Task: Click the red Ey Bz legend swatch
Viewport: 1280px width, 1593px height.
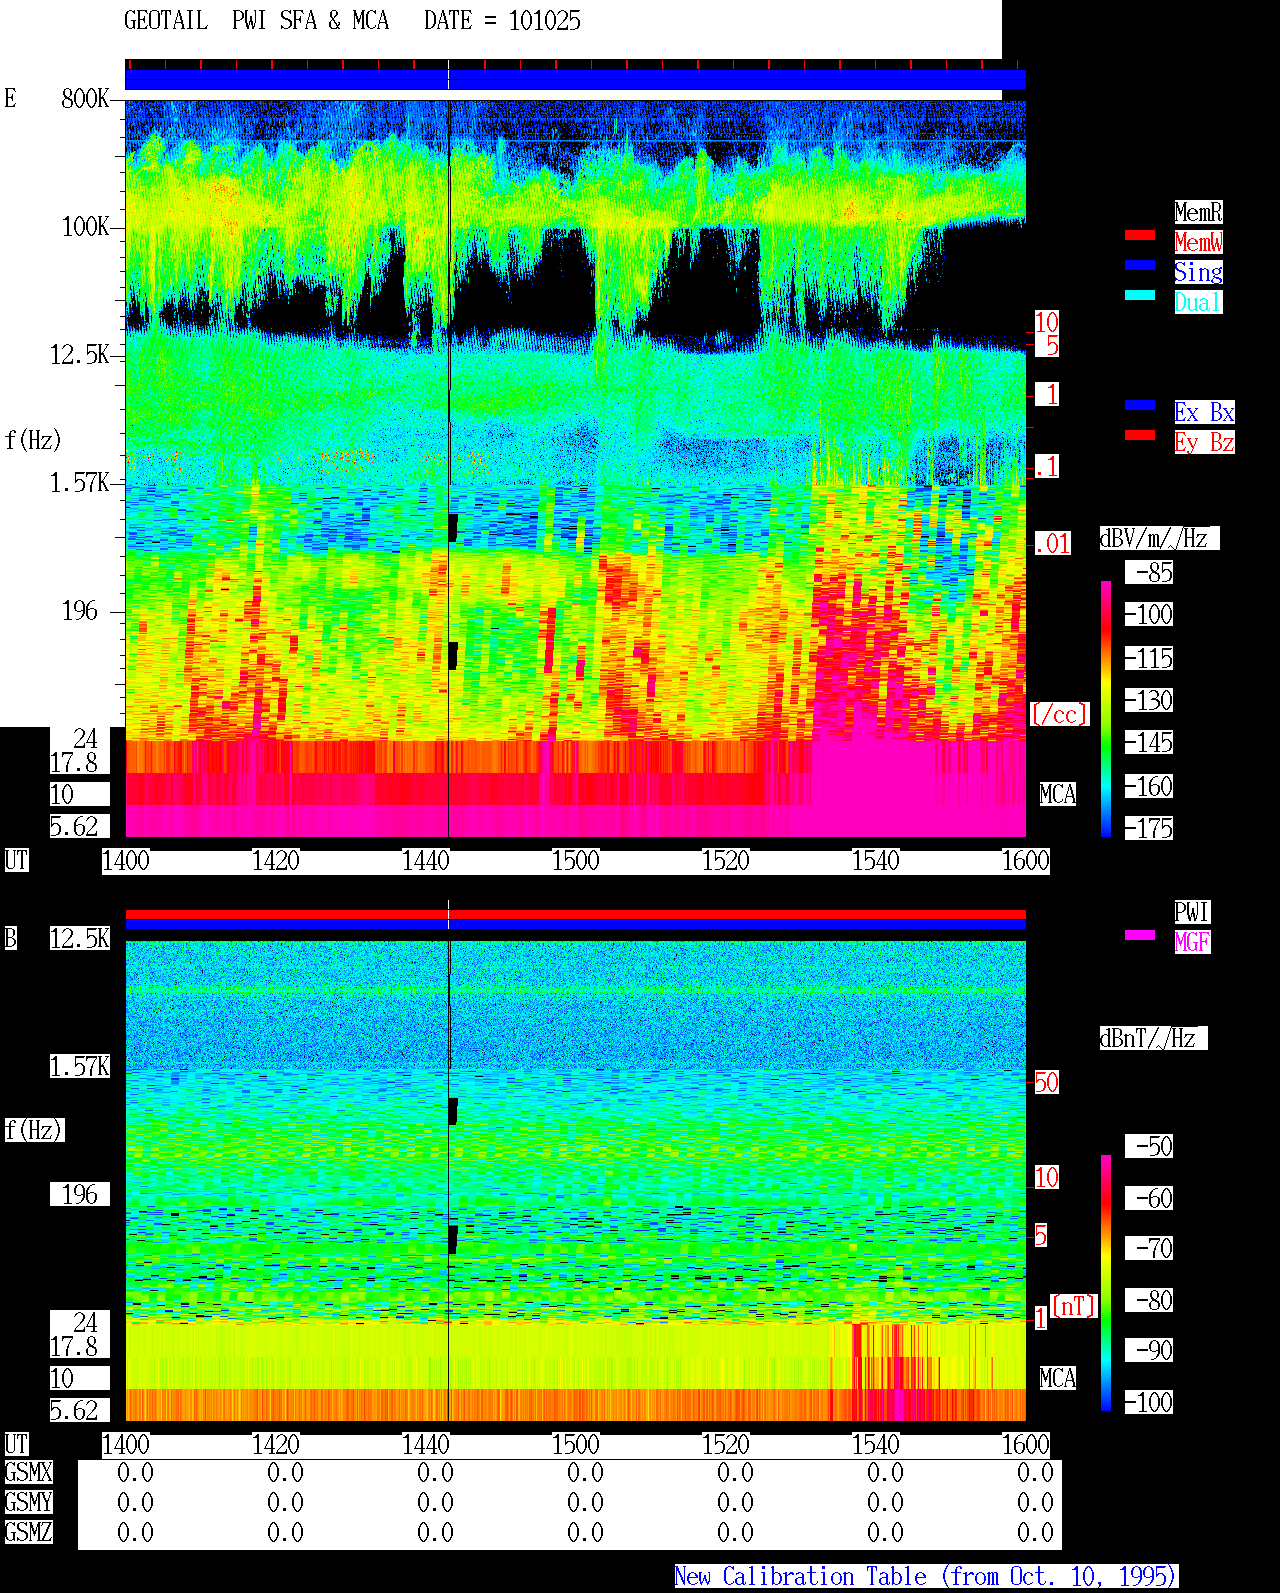Action: coord(1140,435)
